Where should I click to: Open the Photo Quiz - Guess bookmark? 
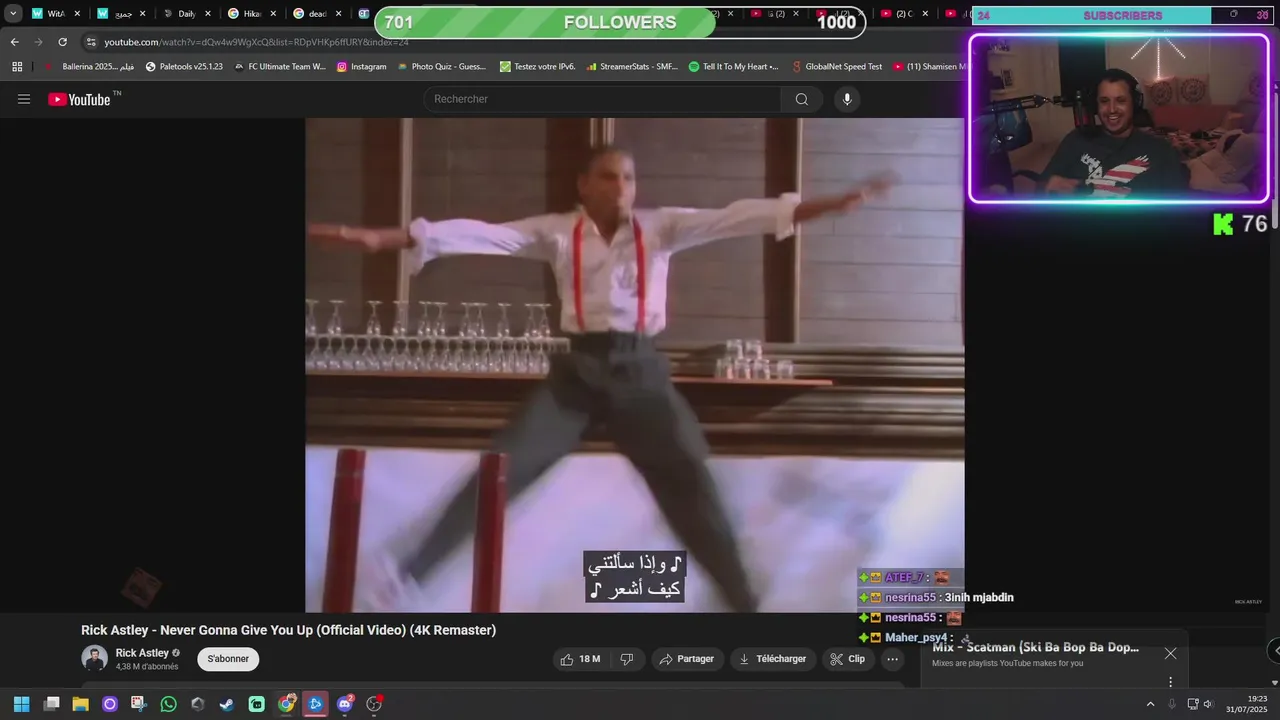(x=441, y=67)
